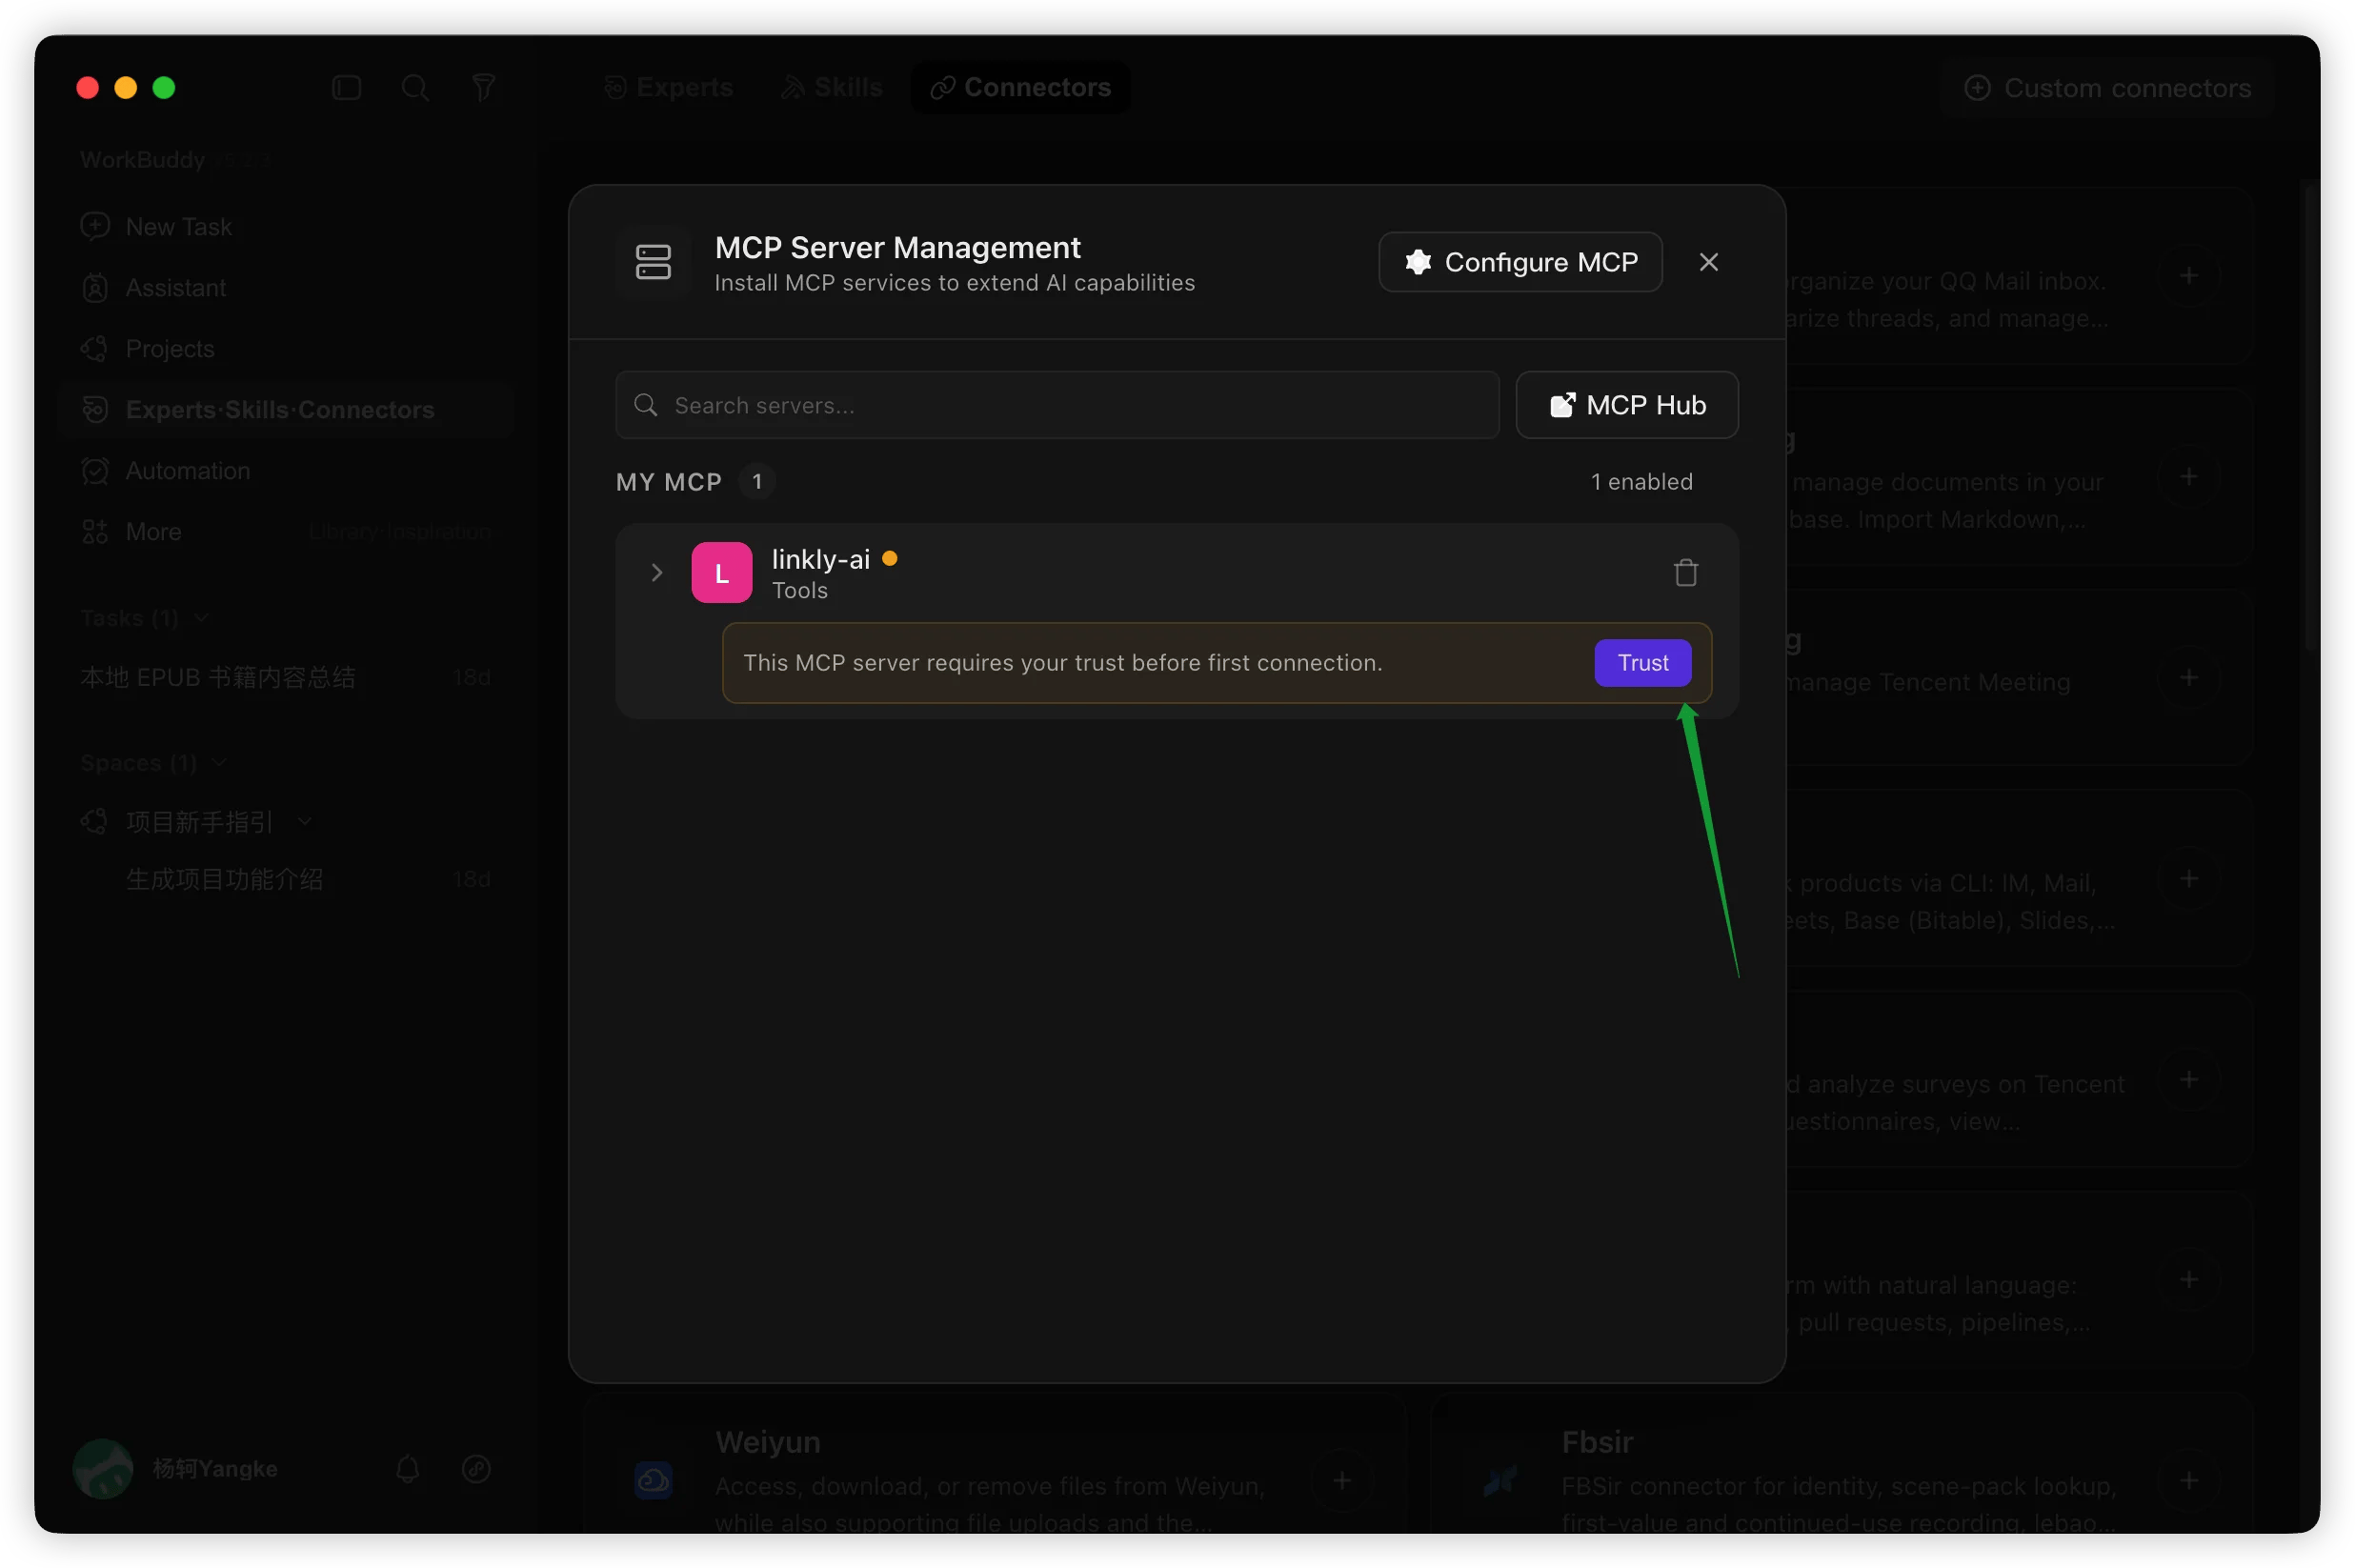Add the Fbsir connector with plus
Image resolution: width=2355 pixels, height=1568 pixels.
pyautogui.click(x=2189, y=1481)
